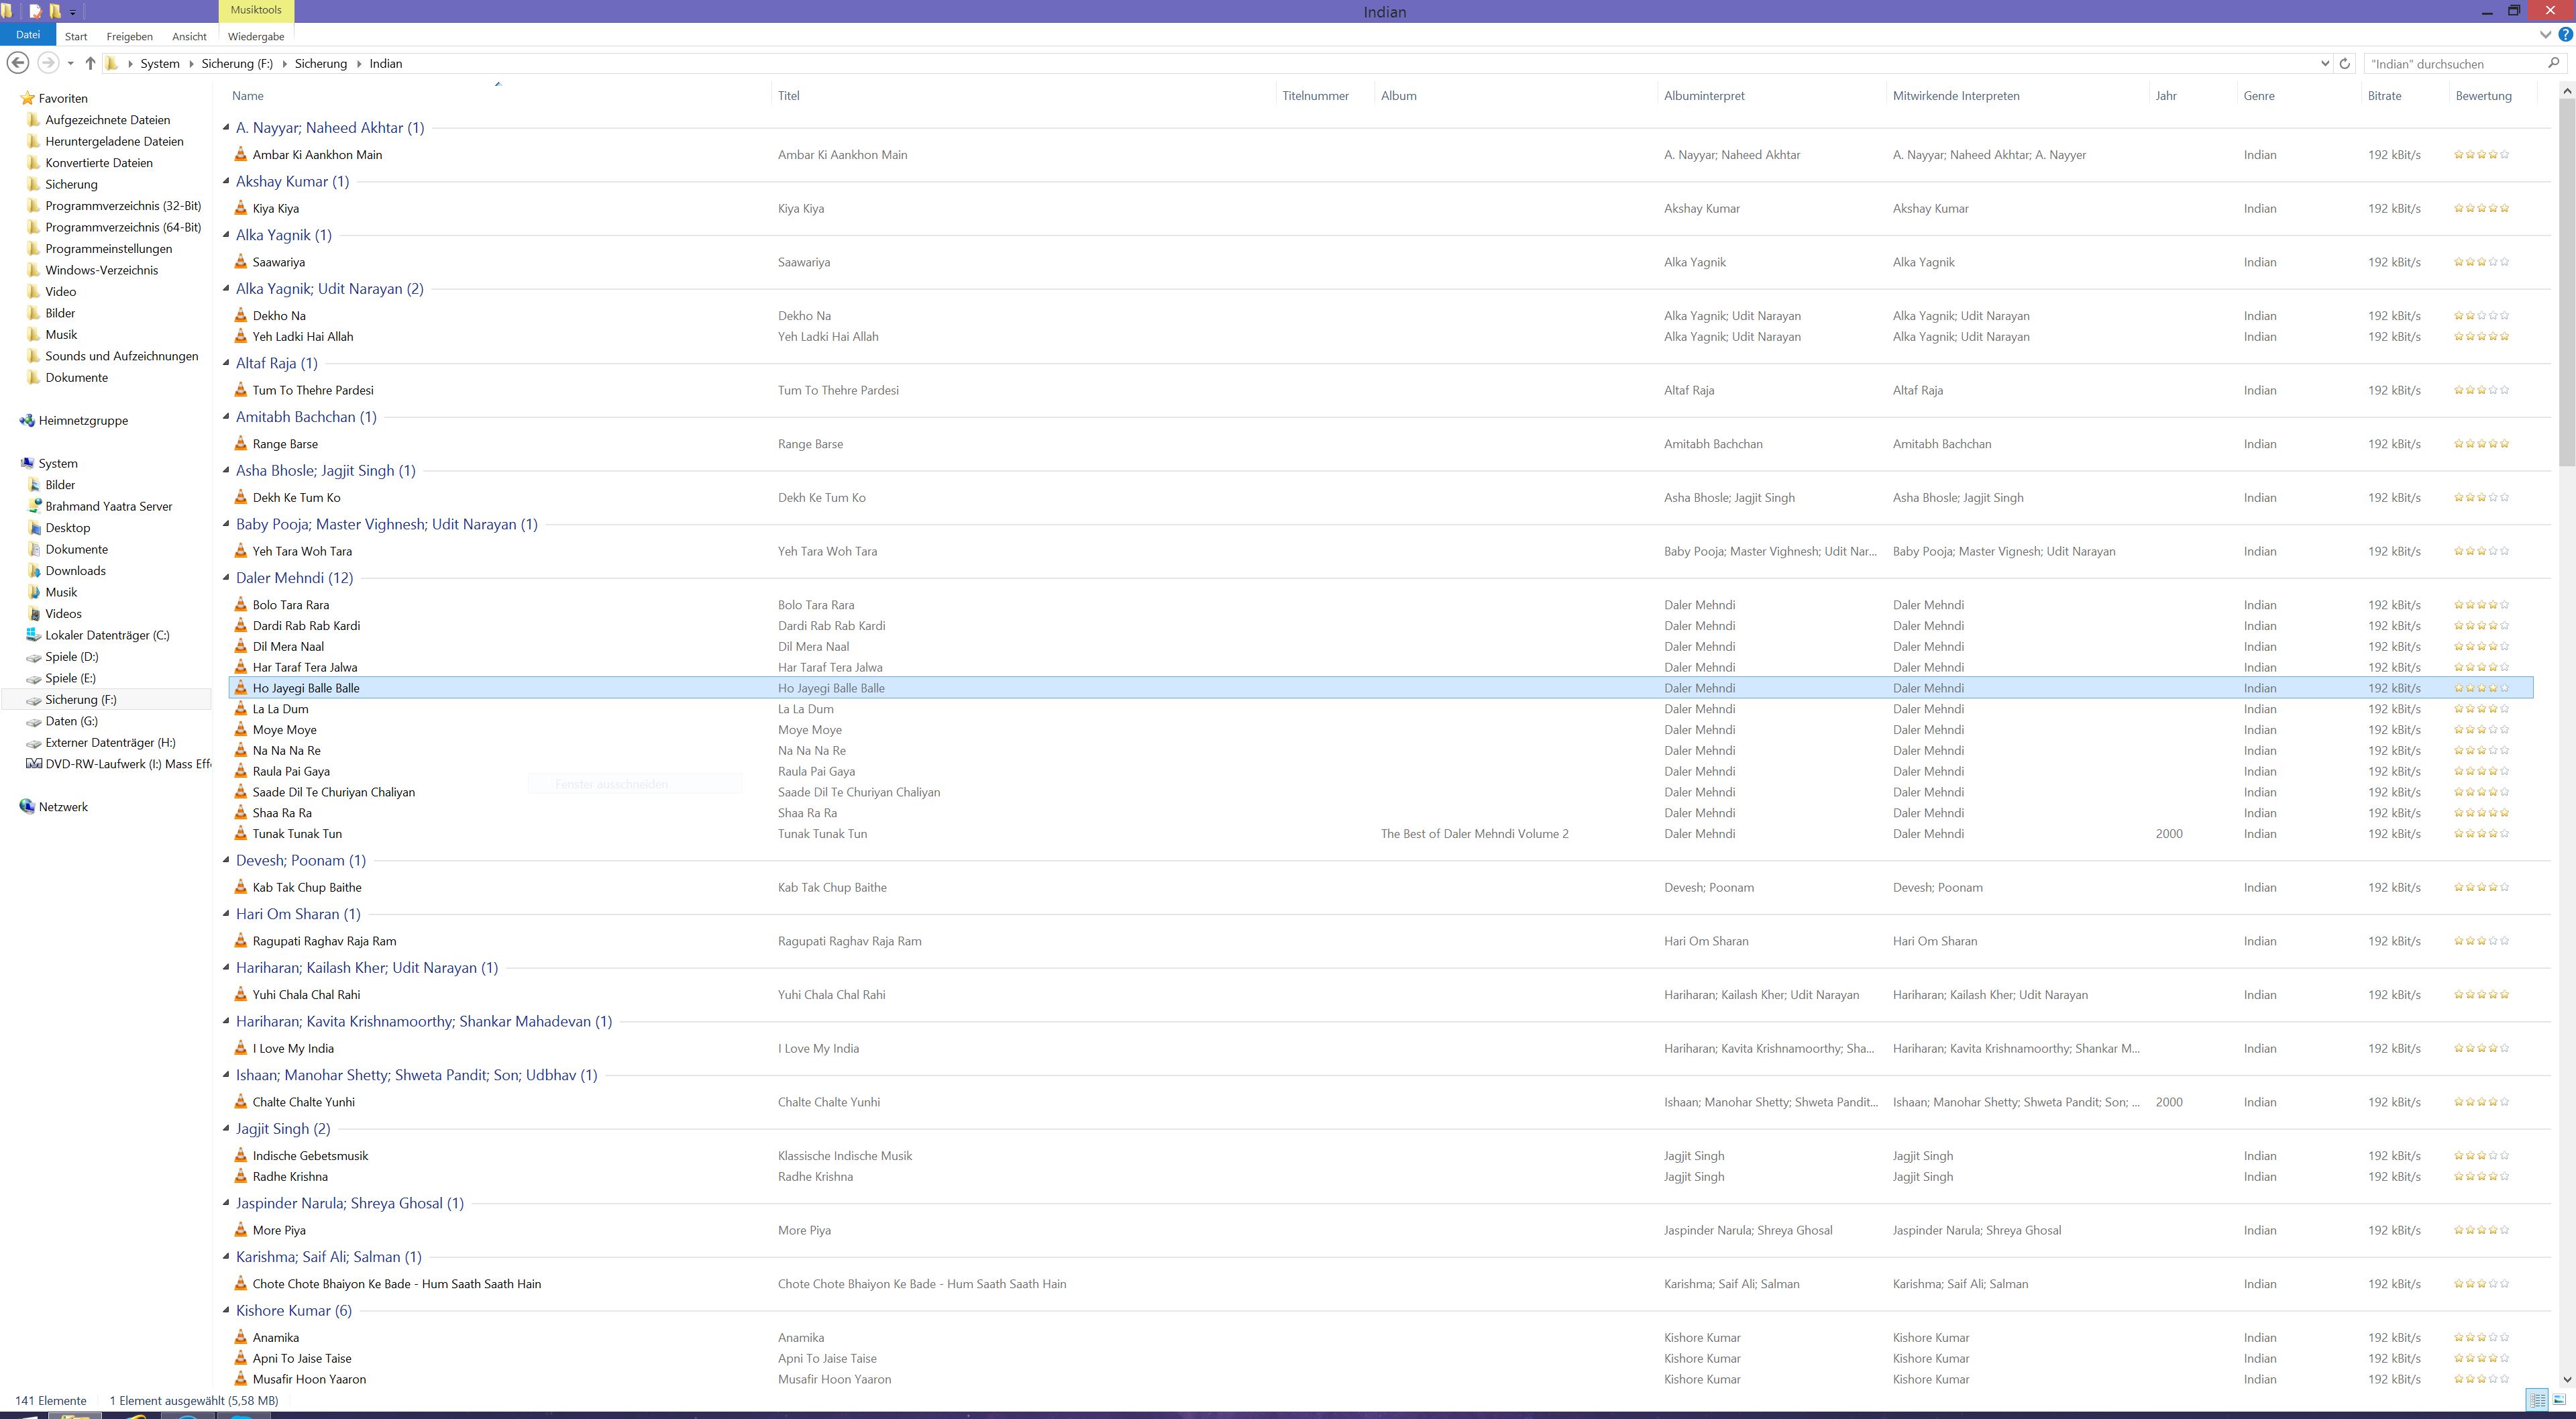Viewport: 2576px width, 1419px height.
Task: Set star rating for Ambar Ki Aankhon Main
Action: coord(2481,154)
